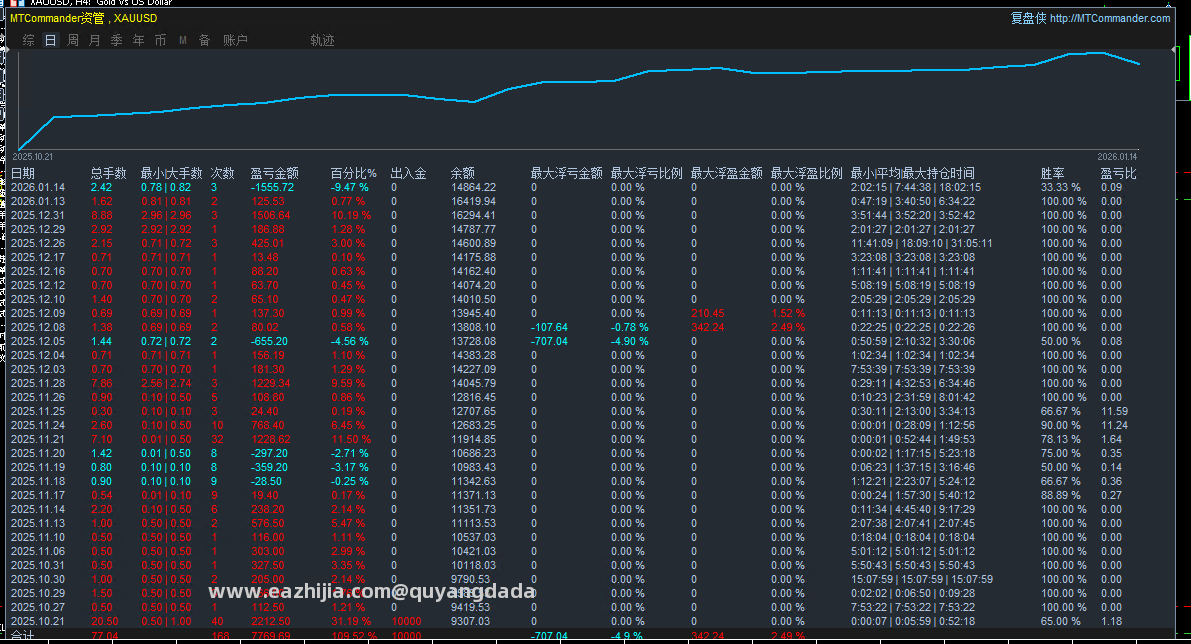Click the 10421.03 balance value
Viewport: 1191px width, 644px height.
(x=473, y=551)
